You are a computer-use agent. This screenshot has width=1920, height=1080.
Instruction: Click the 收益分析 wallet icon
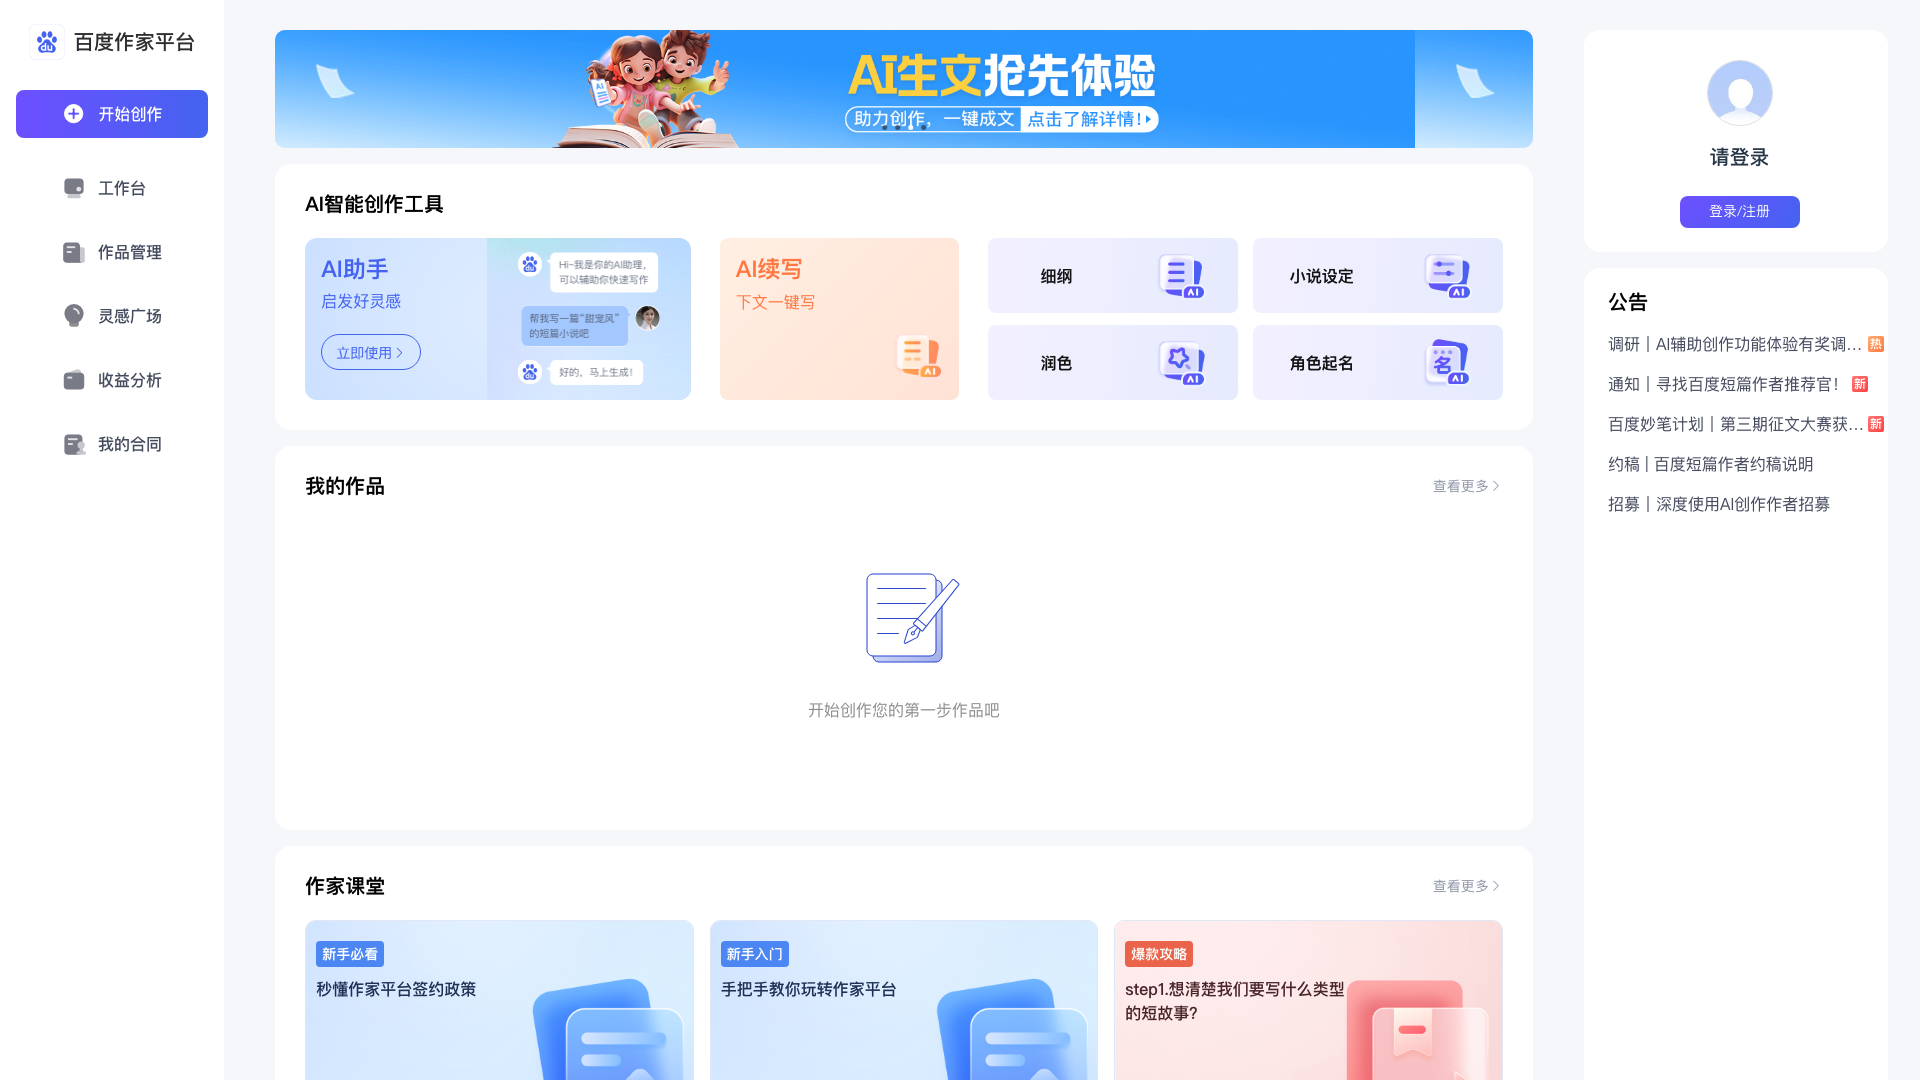[x=74, y=380]
